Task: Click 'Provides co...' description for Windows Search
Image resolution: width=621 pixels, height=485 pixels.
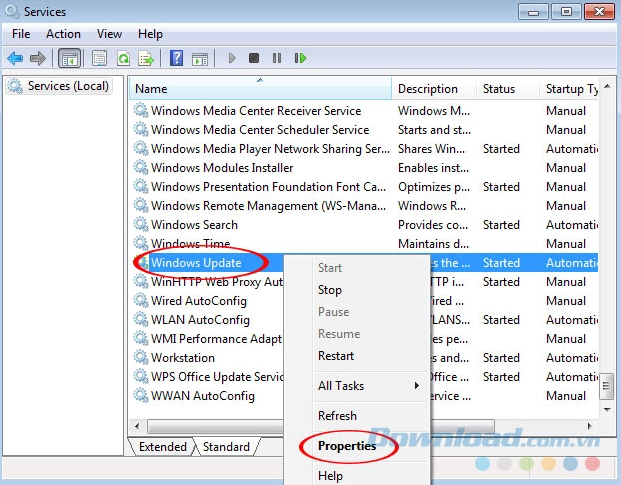Action: [432, 224]
